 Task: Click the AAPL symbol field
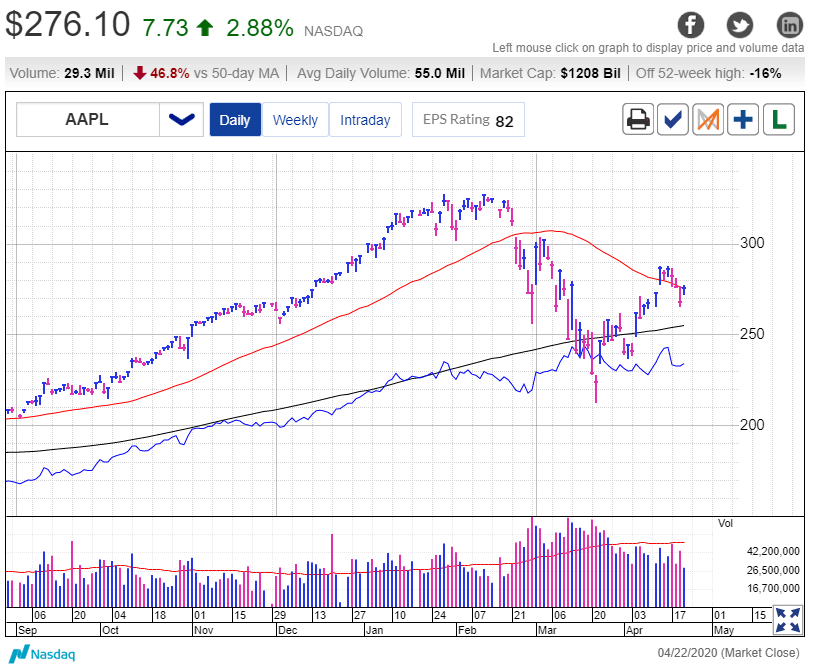[87, 119]
